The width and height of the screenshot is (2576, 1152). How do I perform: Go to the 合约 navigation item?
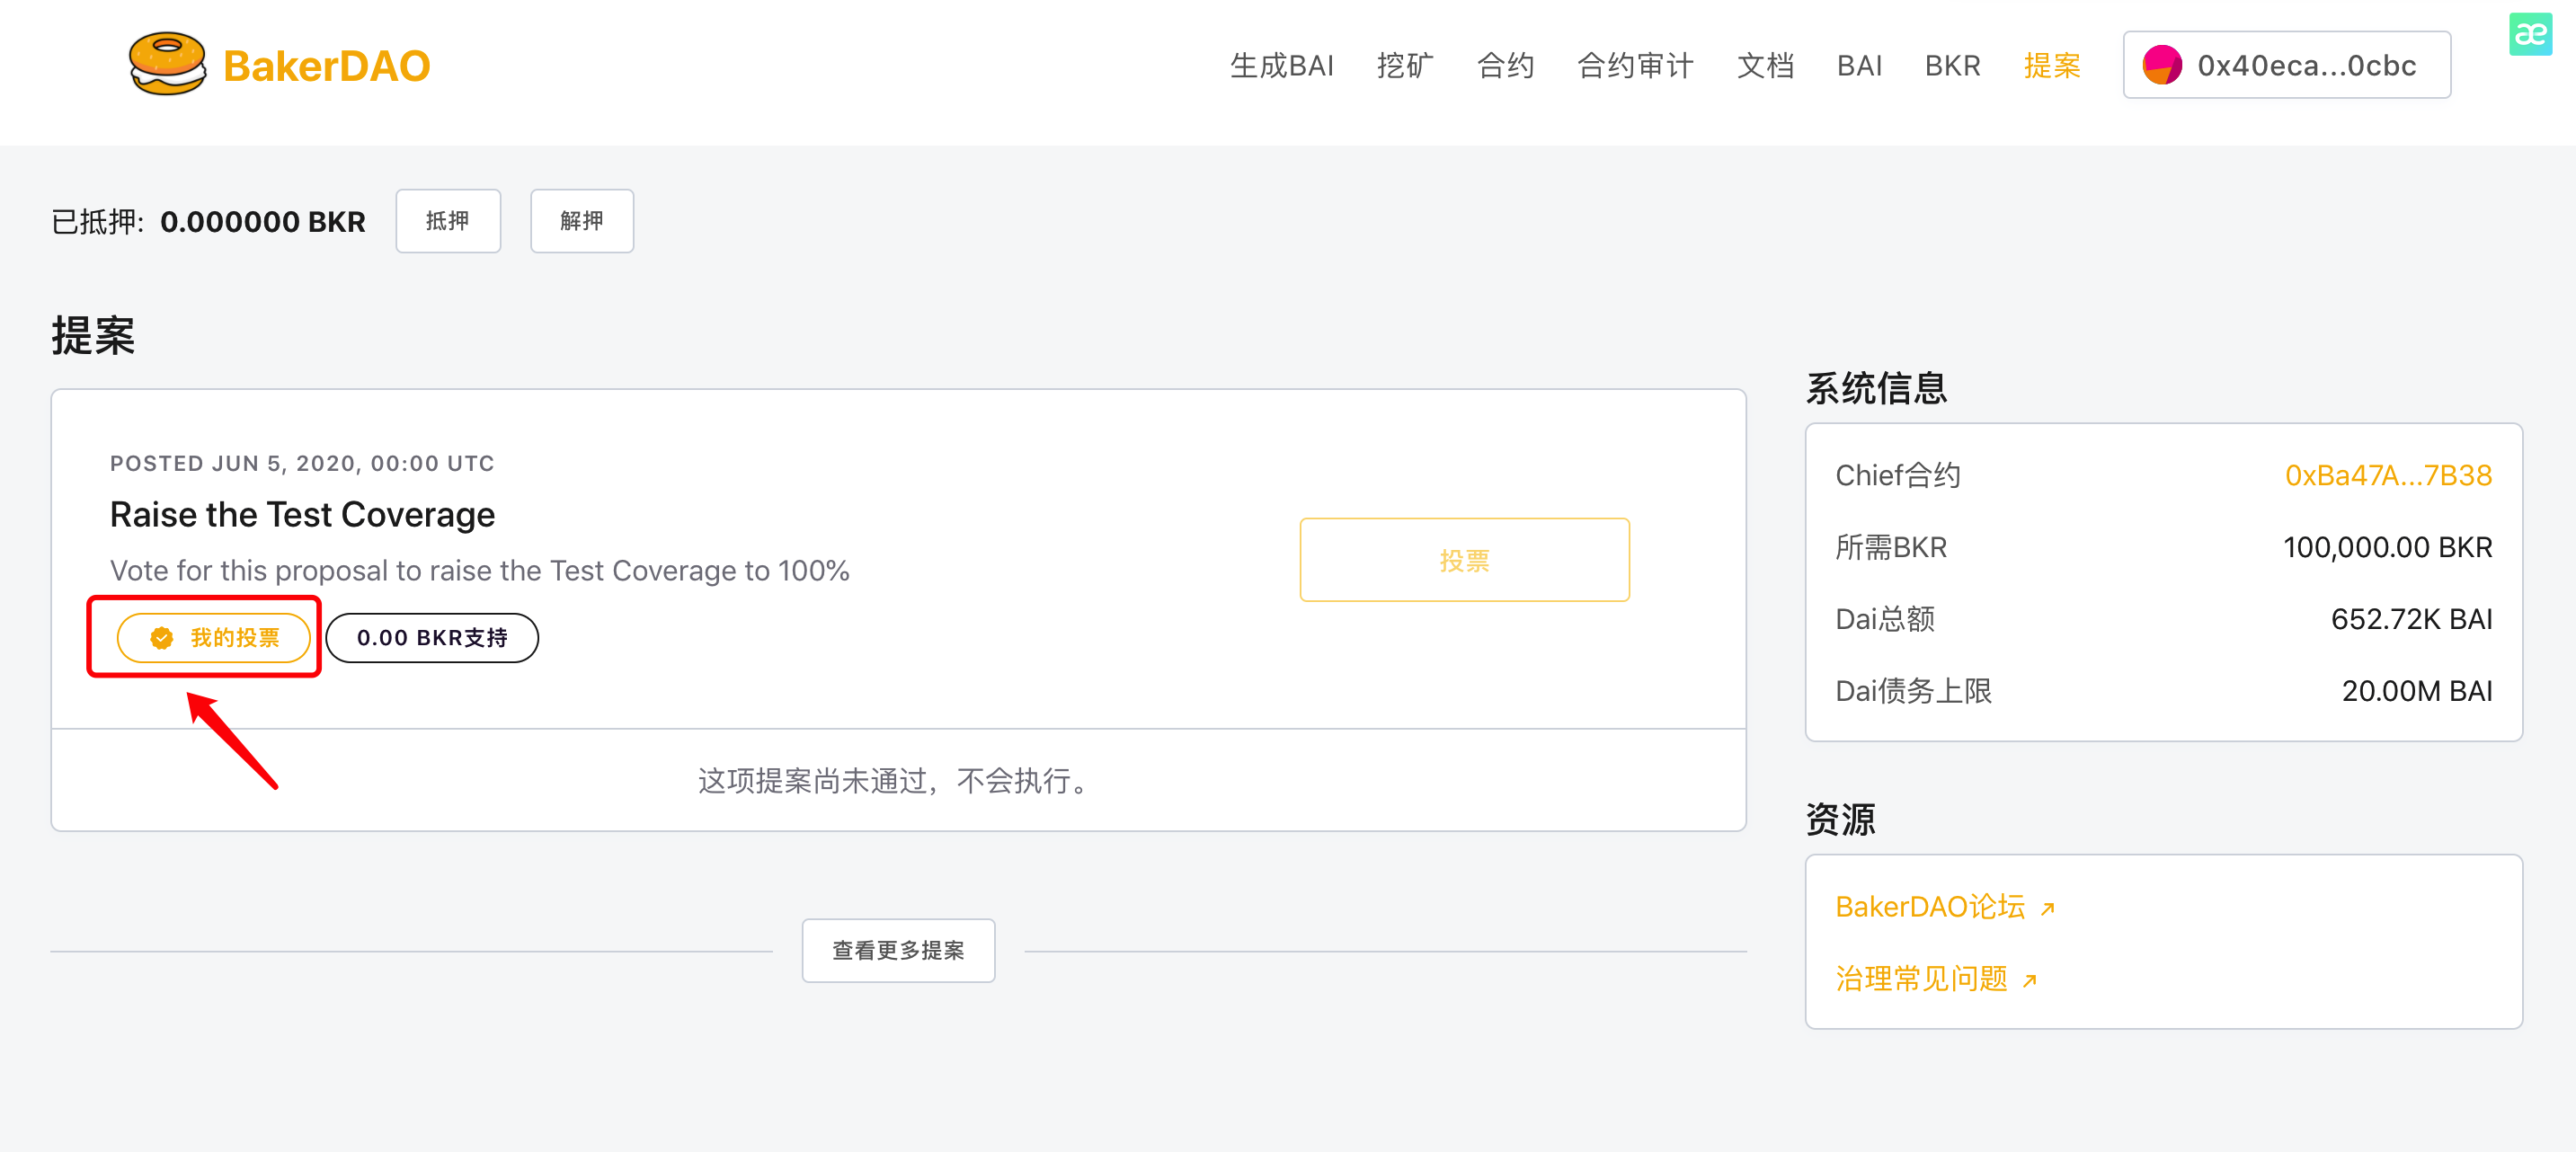coord(1505,66)
